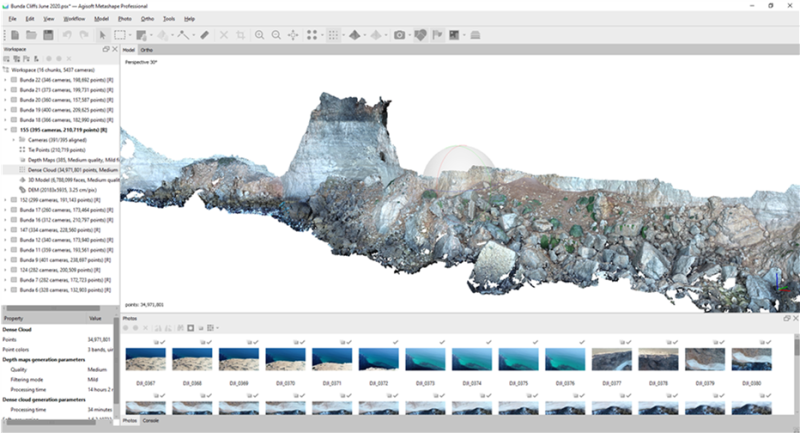The width and height of the screenshot is (800, 433).
Task: Click the DJI_0375 photo thumbnail
Action: pos(518,359)
